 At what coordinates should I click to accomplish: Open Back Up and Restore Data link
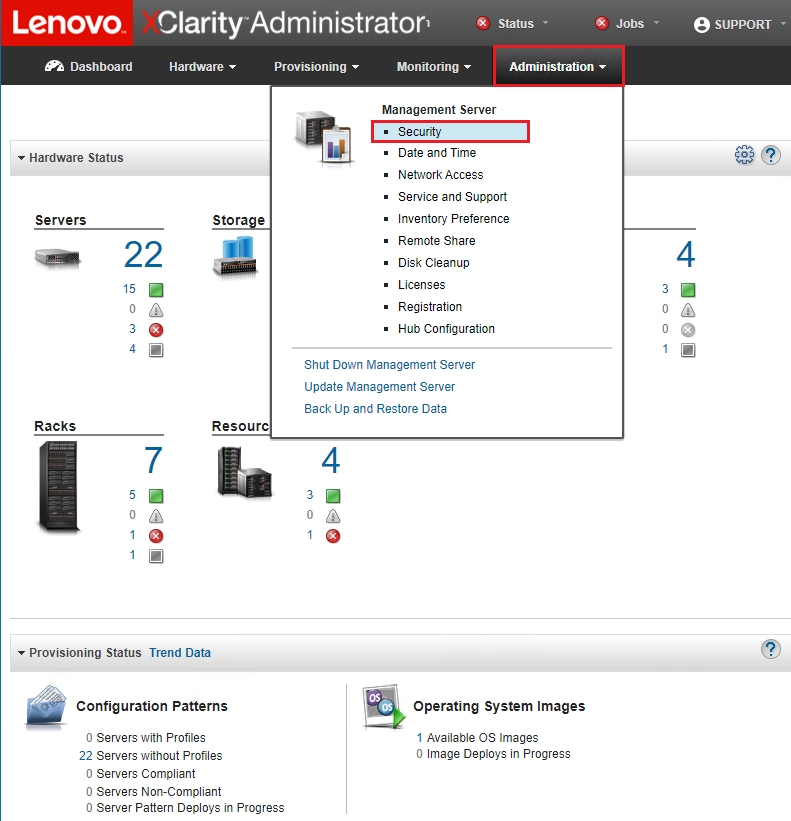pyautogui.click(x=375, y=409)
